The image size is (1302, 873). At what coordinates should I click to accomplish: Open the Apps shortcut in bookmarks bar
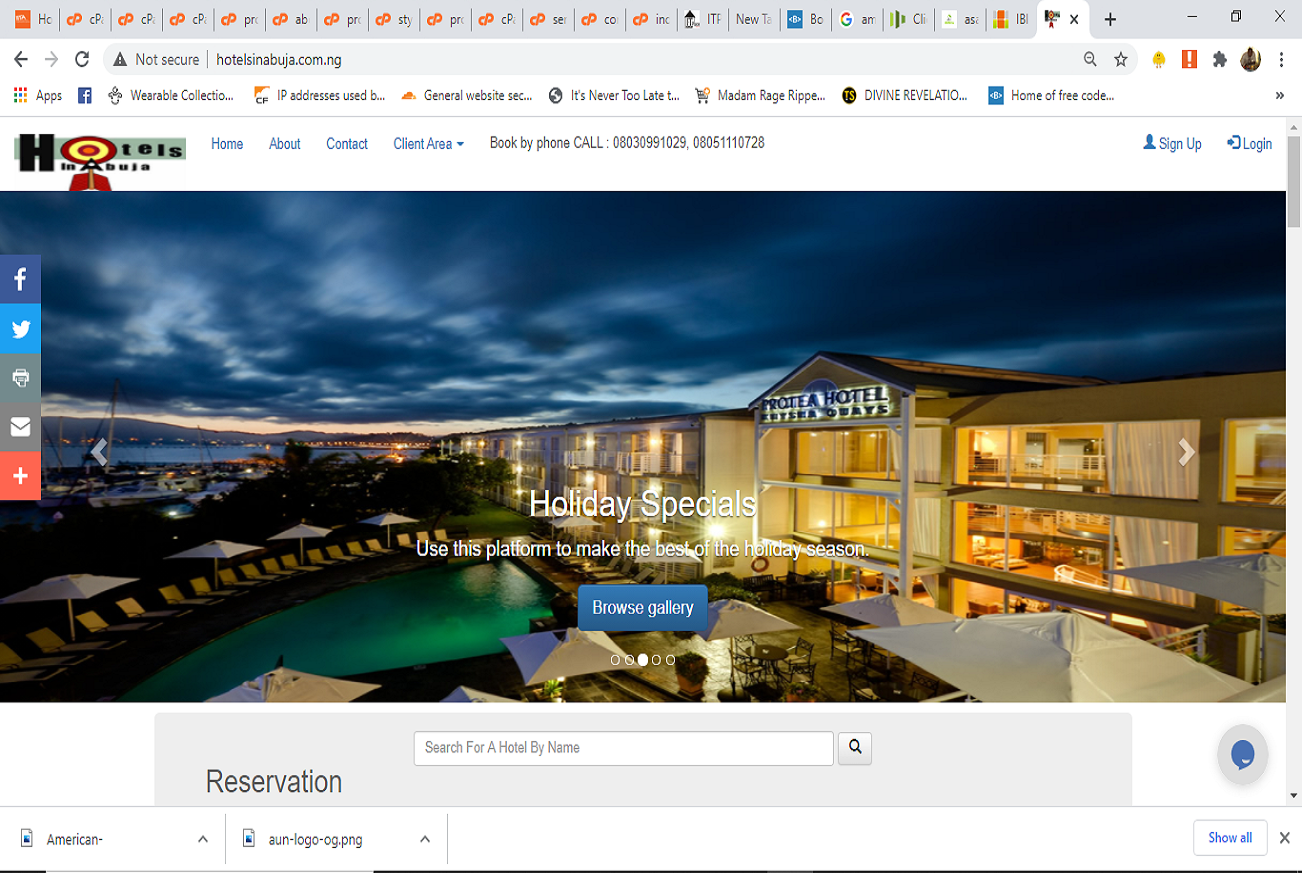pos(37,96)
